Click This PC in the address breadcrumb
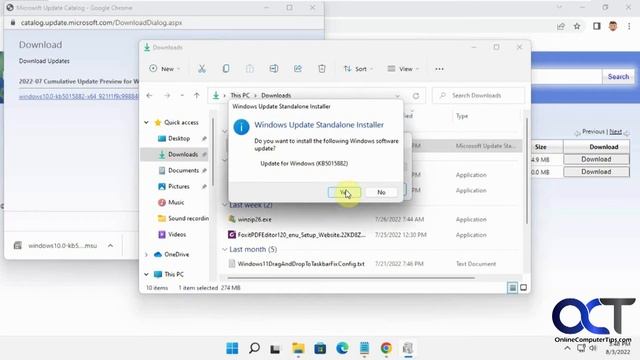Image resolution: width=640 pixels, height=360 pixels. [240, 96]
